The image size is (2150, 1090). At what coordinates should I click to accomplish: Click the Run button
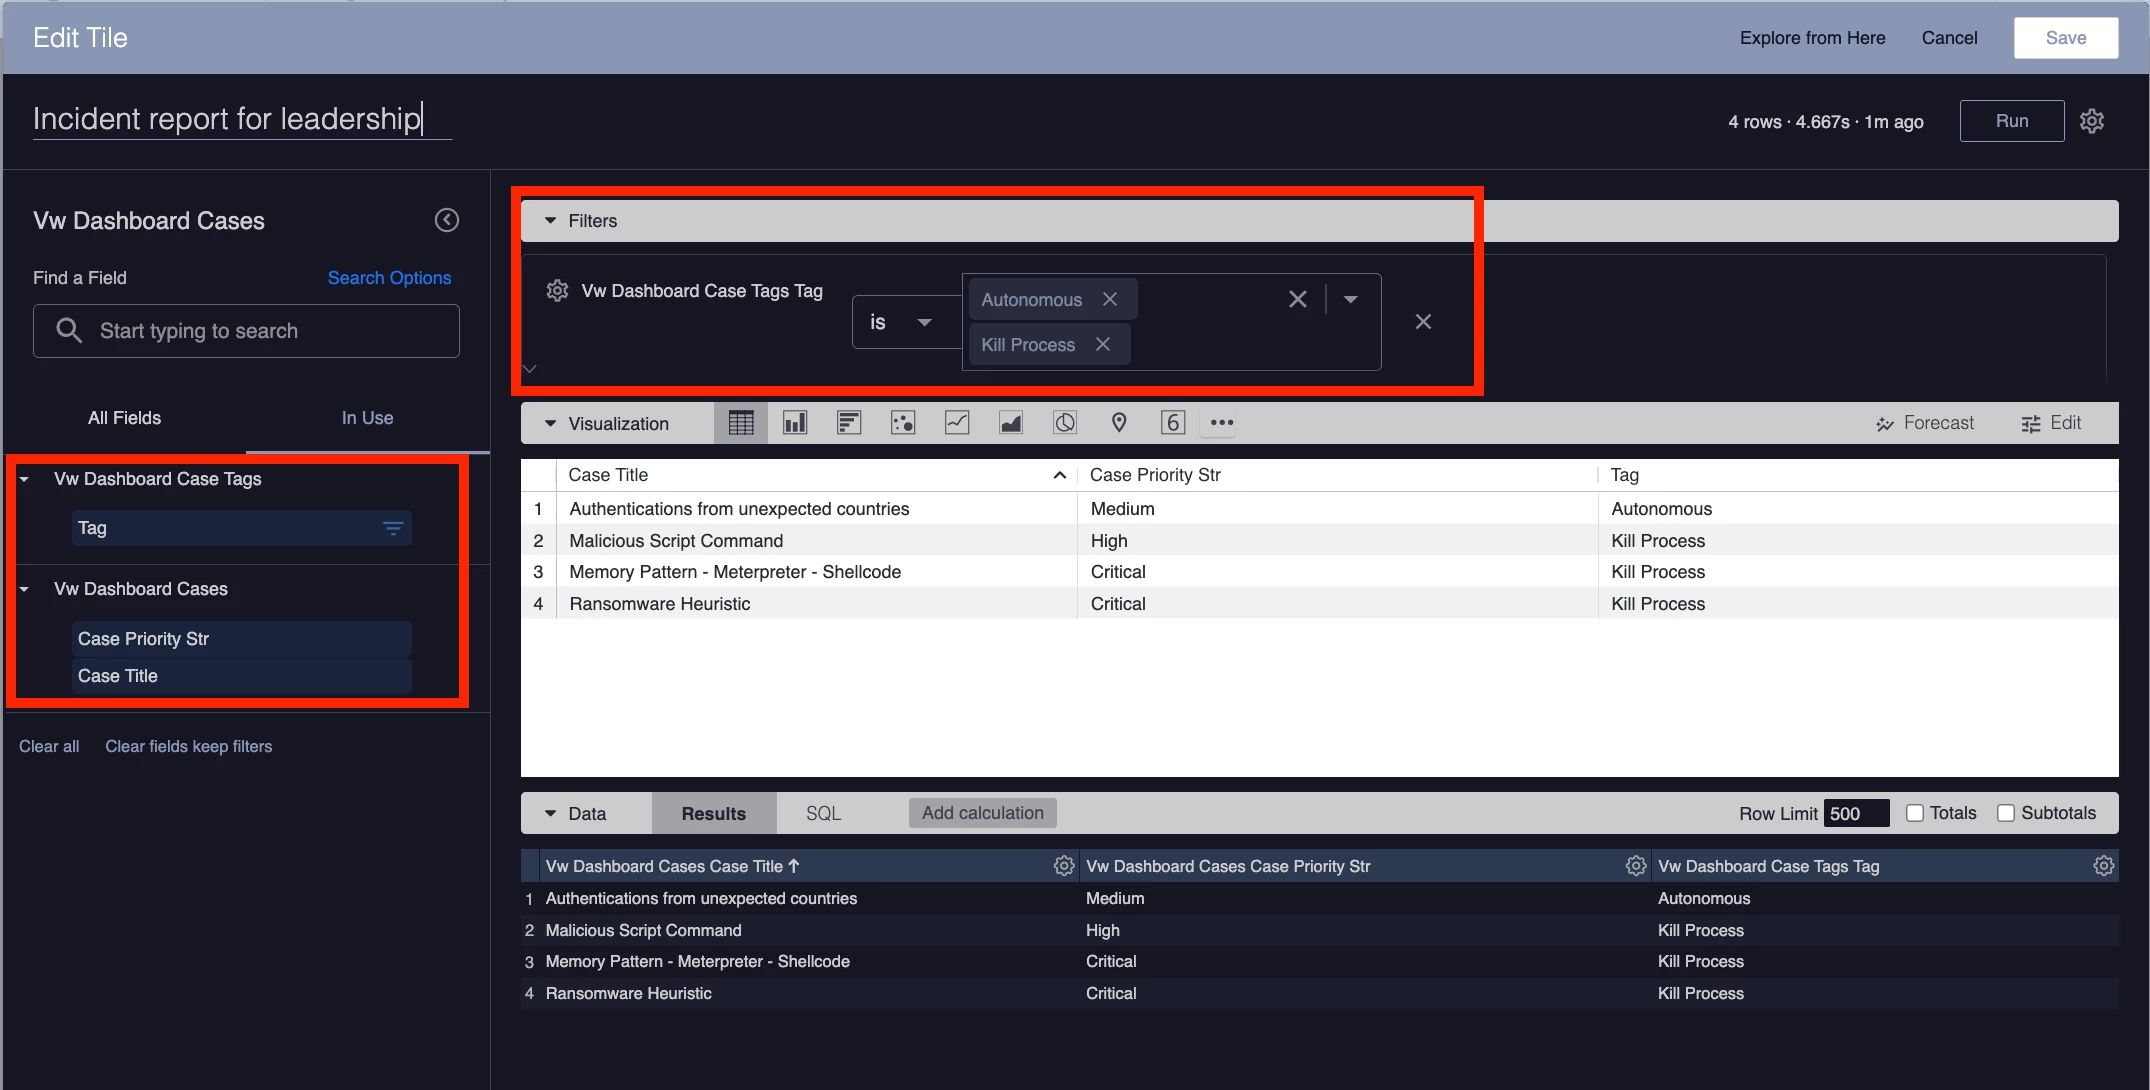pyautogui.click(x=2011, y=121)
